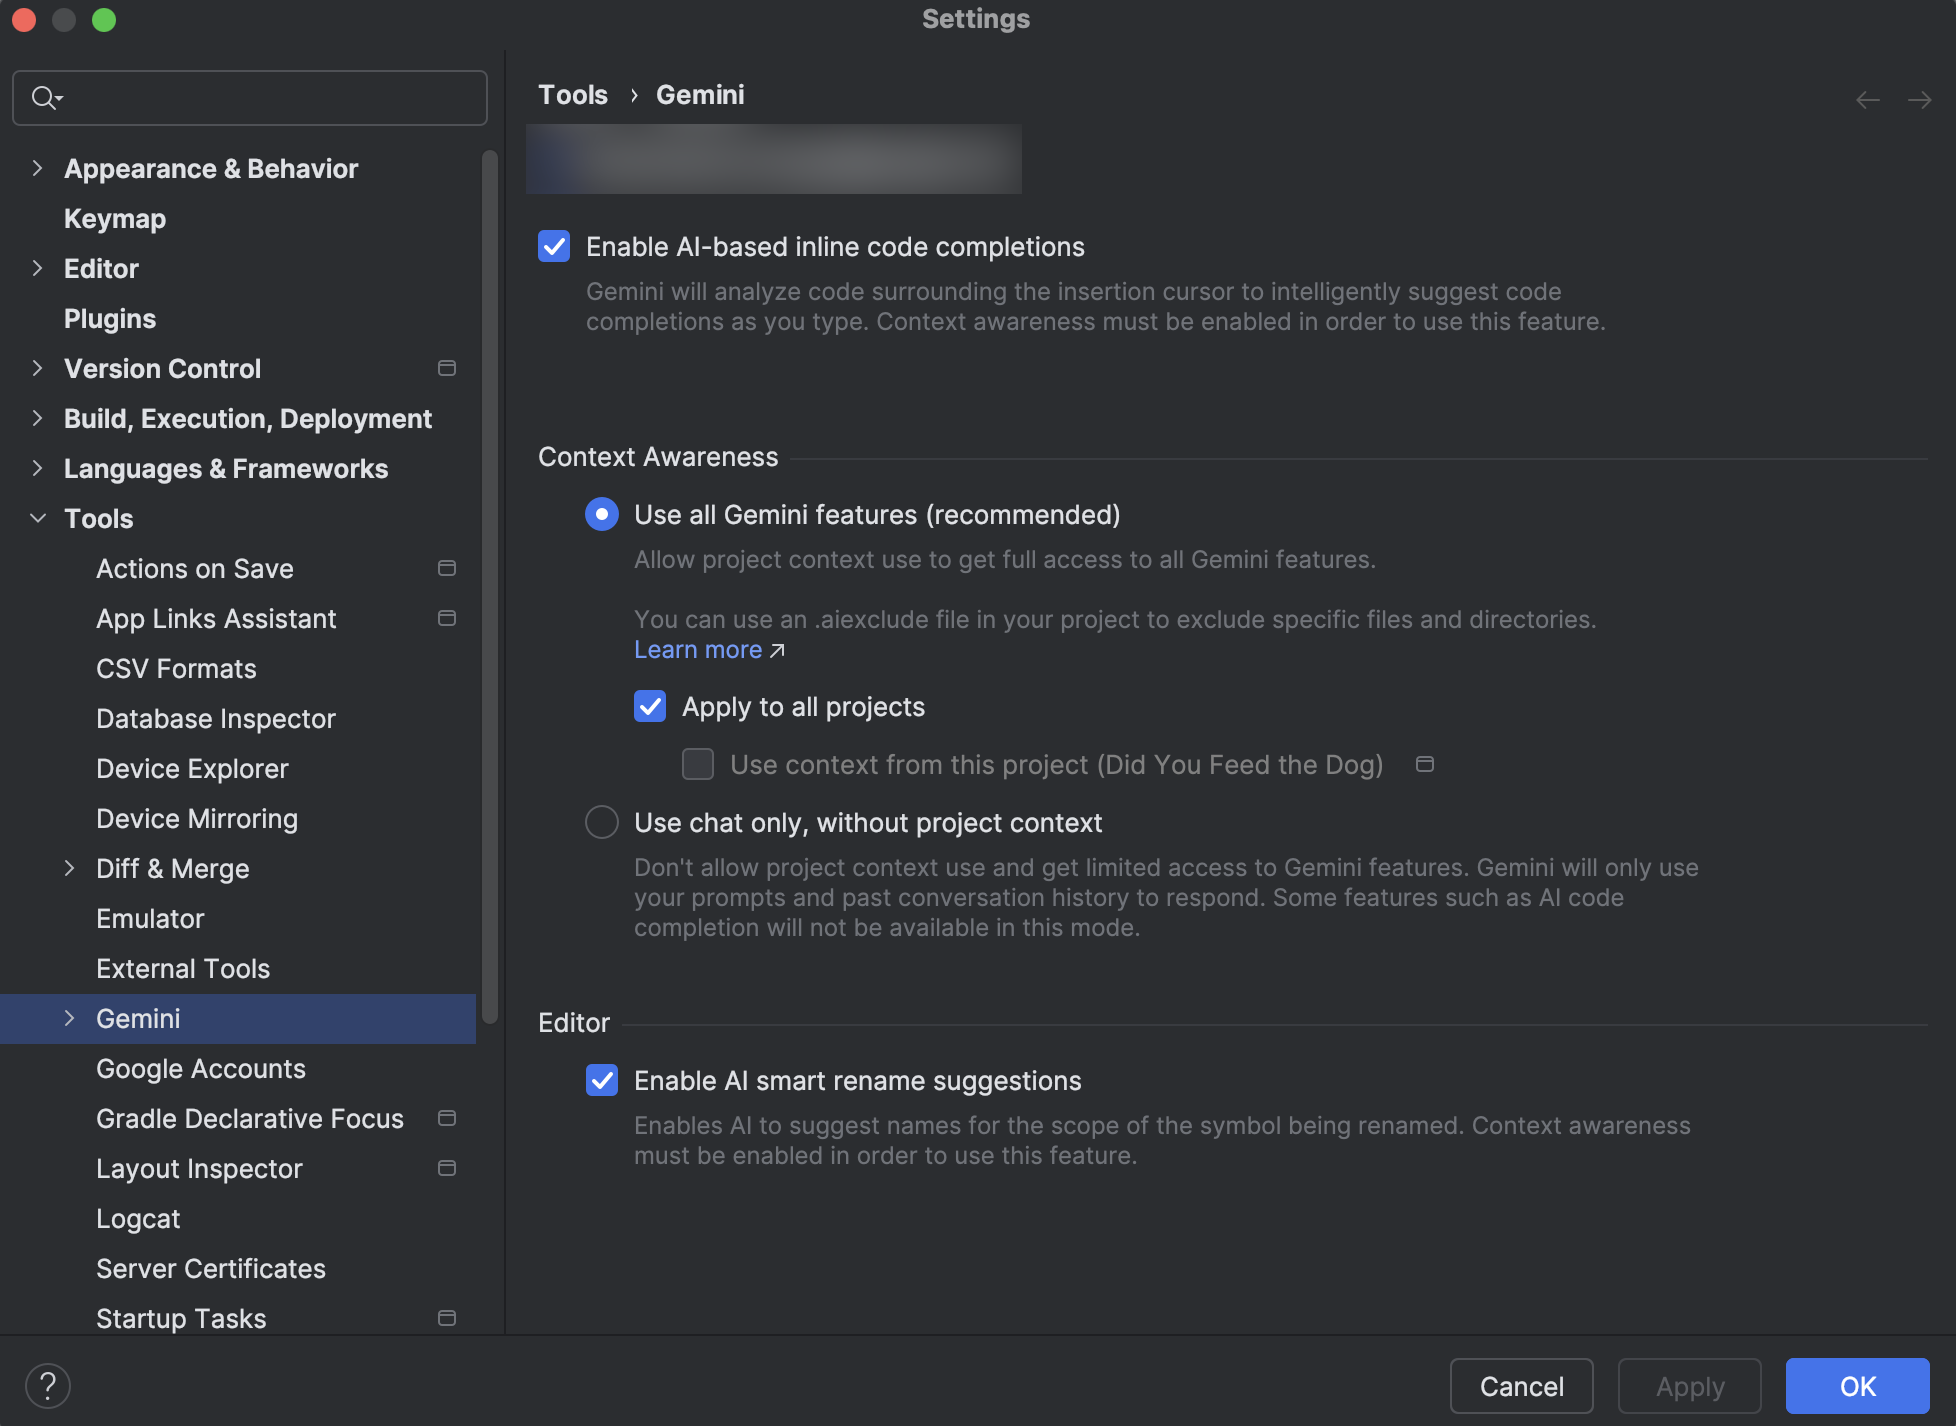
Task: Click project-level icon beside Version Control
Action: (x=447, y=369)
